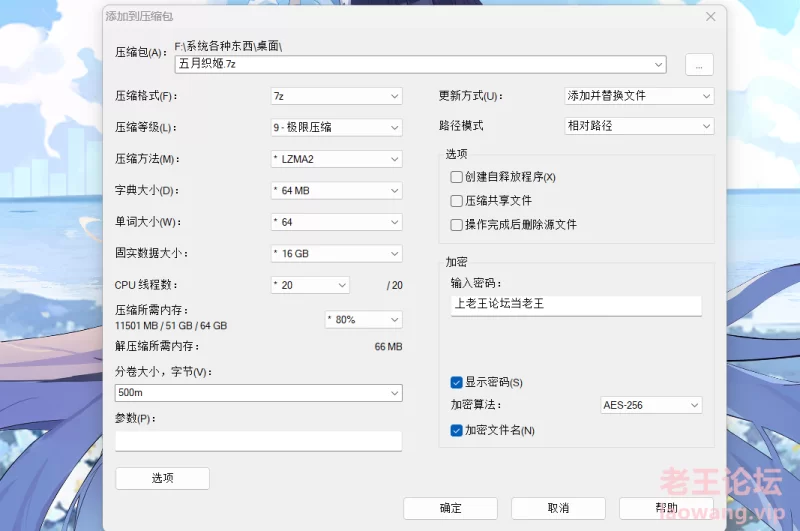Click the '/ 20' thread count text
800x531 pixels.
pyautogui.click(x=394, y=285)
